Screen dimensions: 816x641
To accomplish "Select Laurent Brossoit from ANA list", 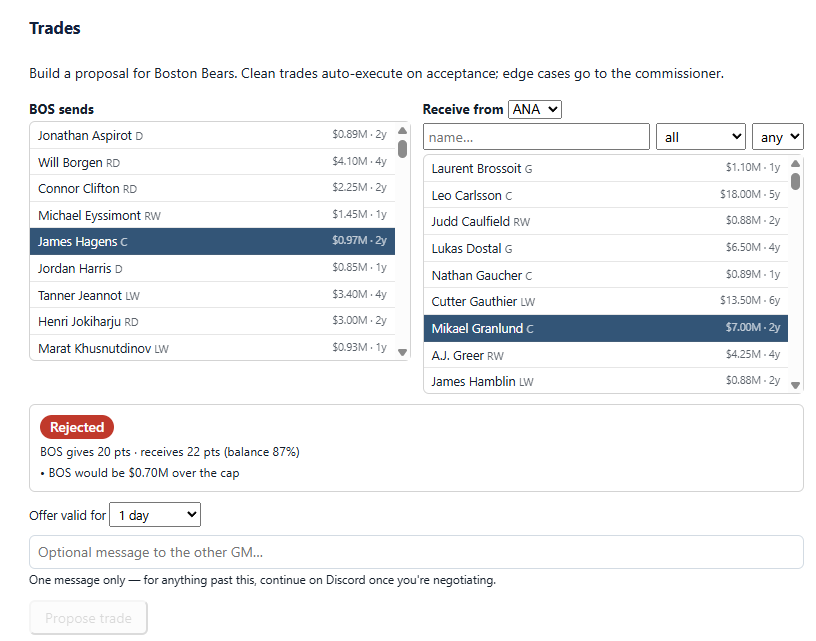I will click(x=606, y=168).
